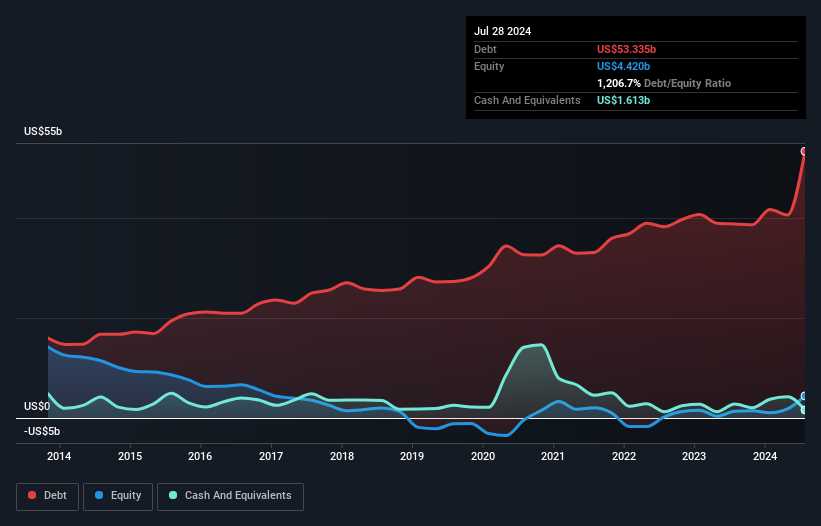
Task: Click the US$4.420b equity value
Action: pyautogui.click(x=624, y=66)
